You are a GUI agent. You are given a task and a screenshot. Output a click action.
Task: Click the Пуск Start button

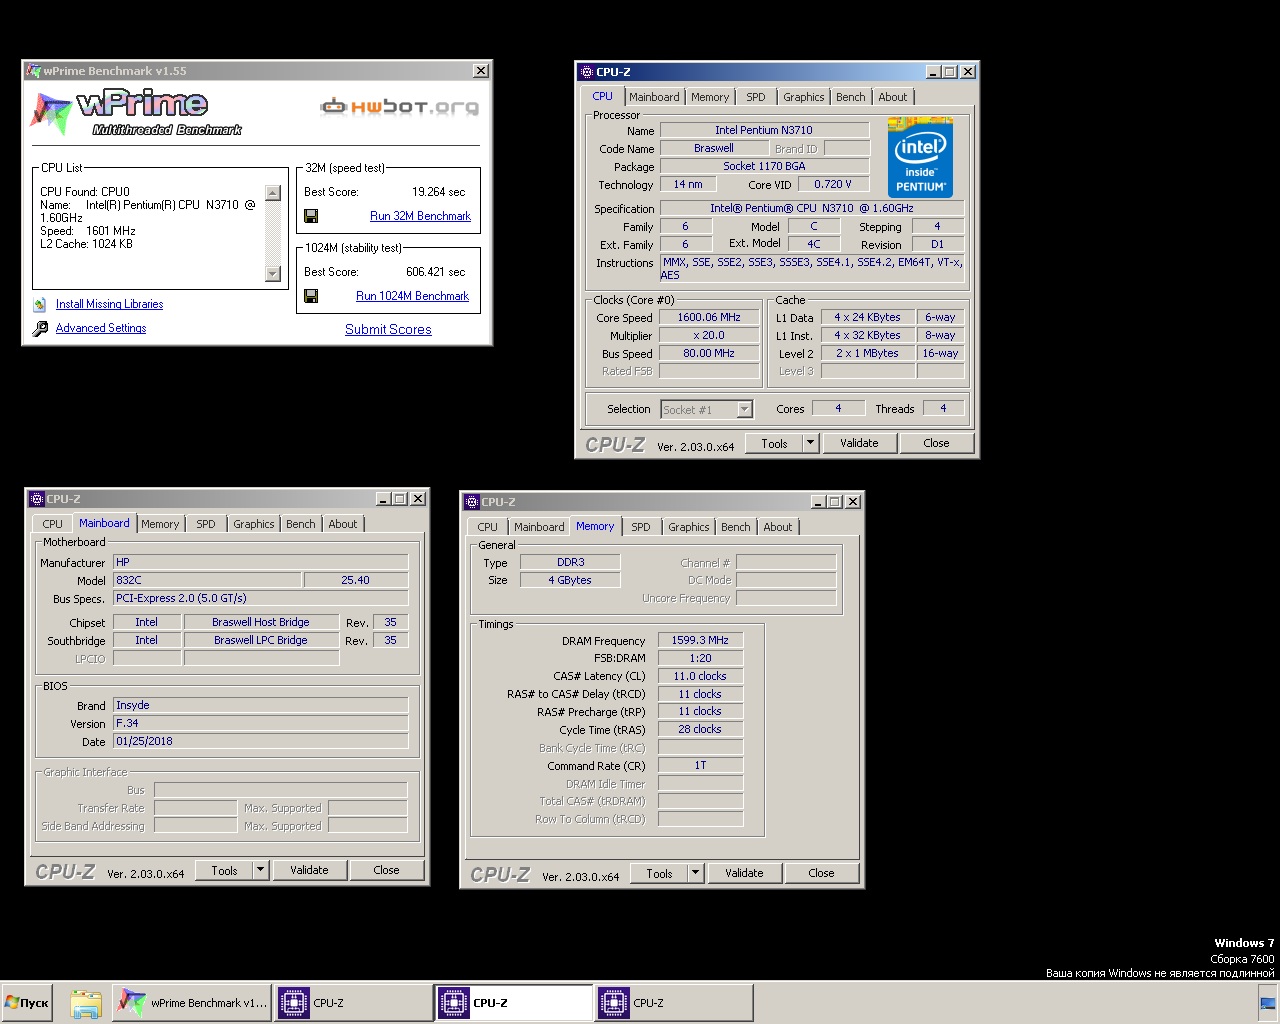pos(27,1003)
